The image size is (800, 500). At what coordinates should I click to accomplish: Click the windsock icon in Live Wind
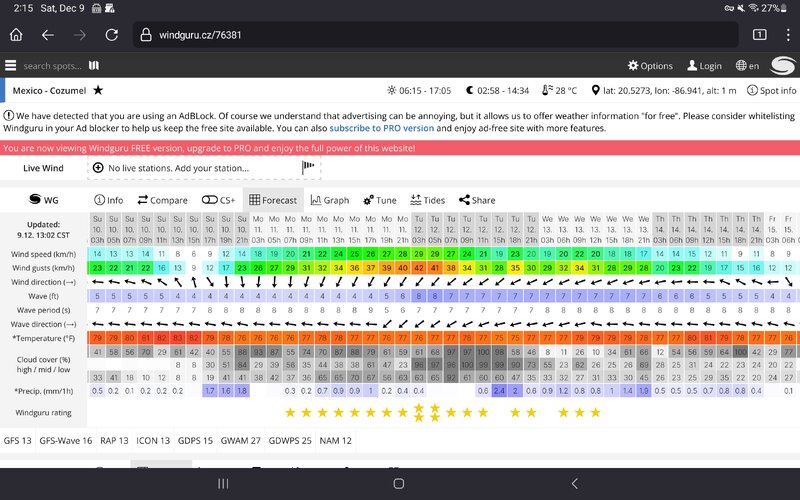[x=308, y=167]
